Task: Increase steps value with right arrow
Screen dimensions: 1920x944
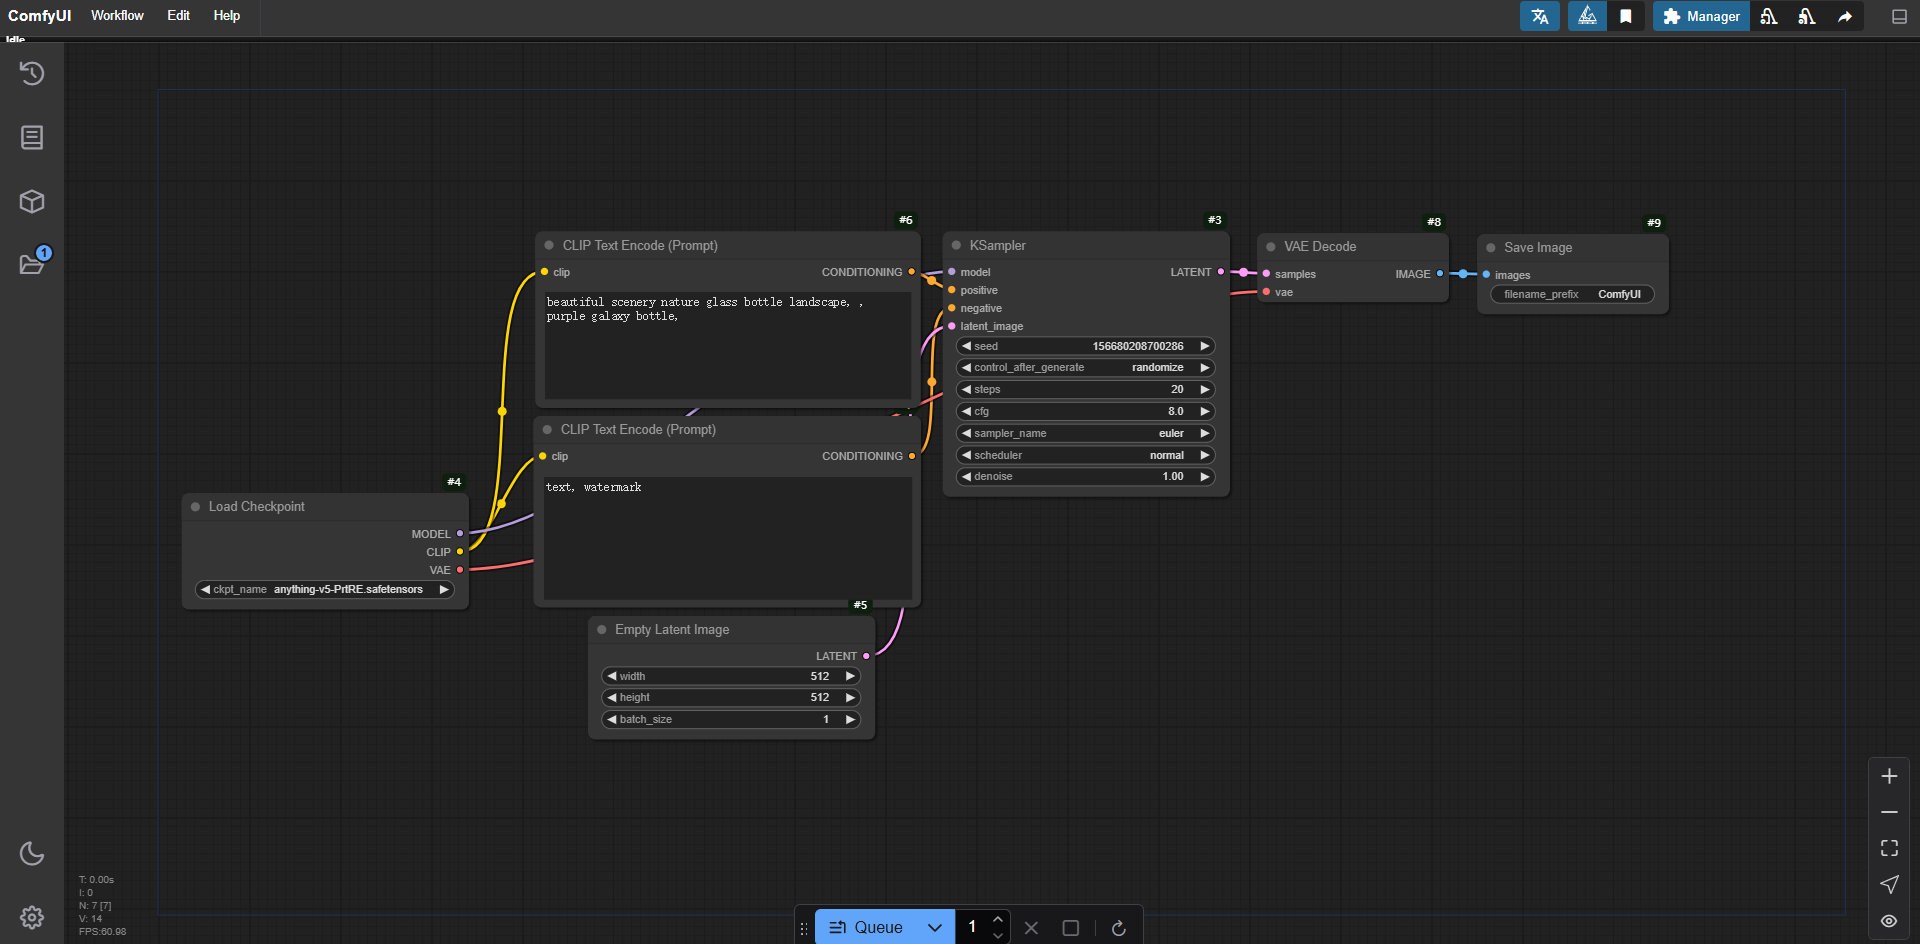Action: click(x=1205, y=389)
